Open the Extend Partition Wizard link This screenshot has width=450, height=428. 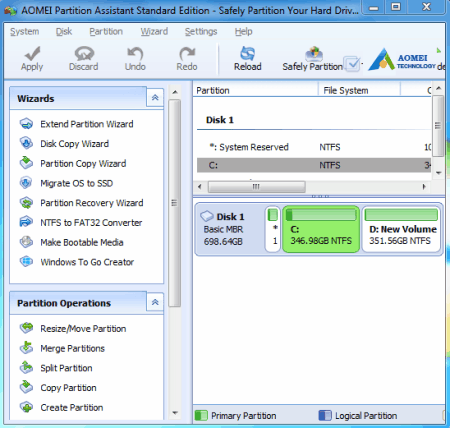[87, 124]
